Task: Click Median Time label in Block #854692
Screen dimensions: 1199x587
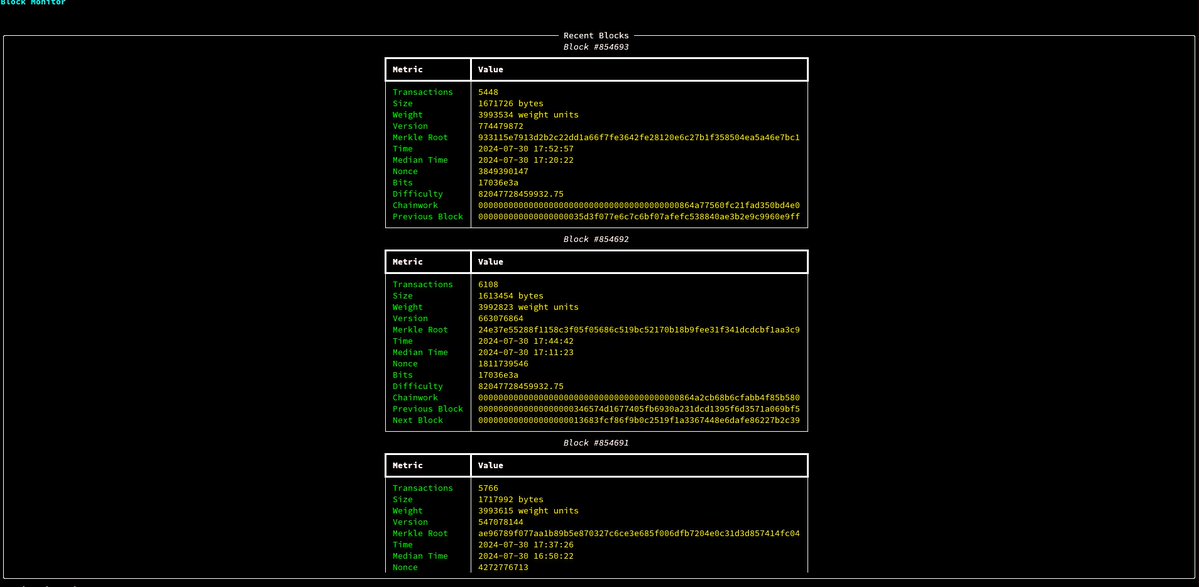Action: pyautogui.click(x=420, y=352)
